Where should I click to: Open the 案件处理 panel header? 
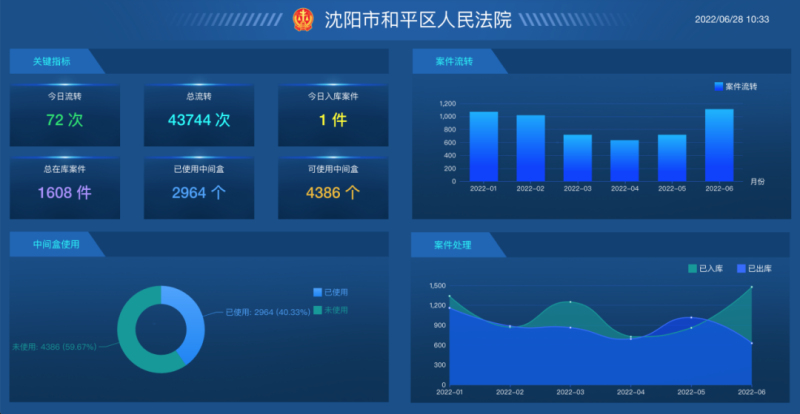(453, 244)
